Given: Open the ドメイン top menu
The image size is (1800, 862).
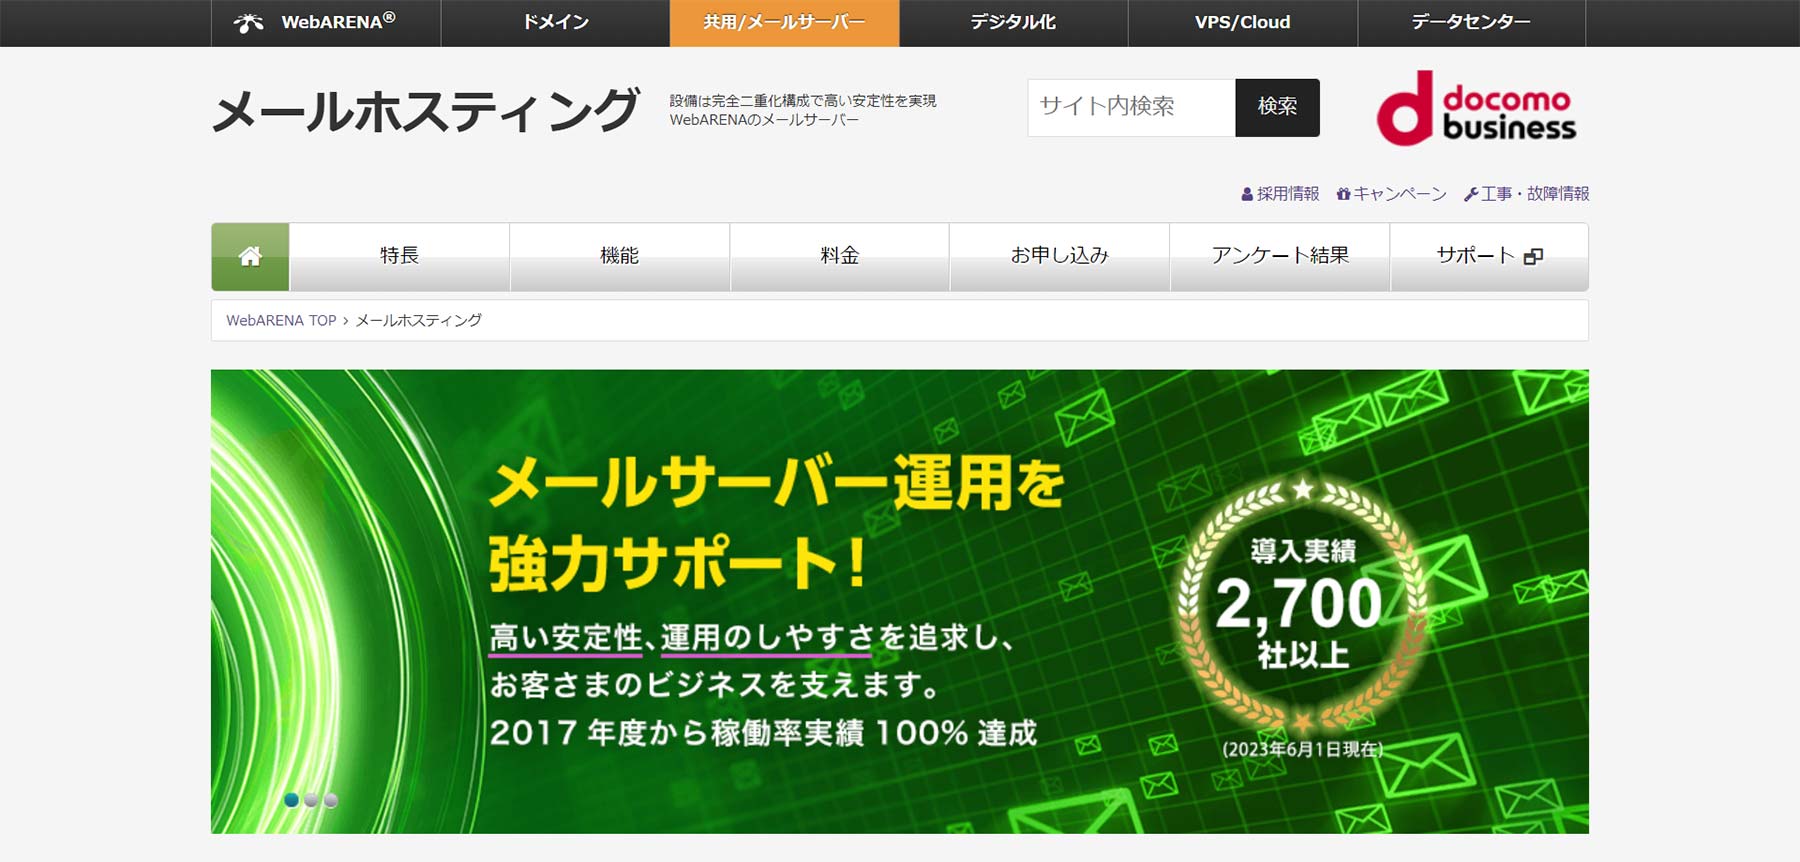Looking at the screenshot, I should [555, 22].
